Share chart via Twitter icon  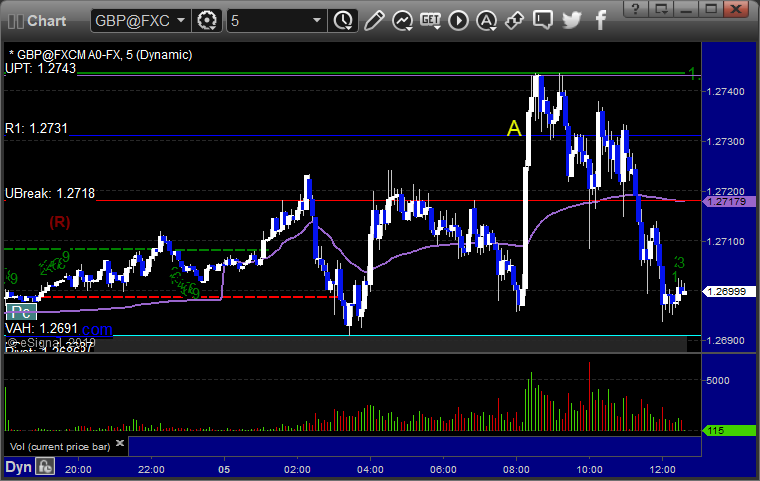[571, 21]
